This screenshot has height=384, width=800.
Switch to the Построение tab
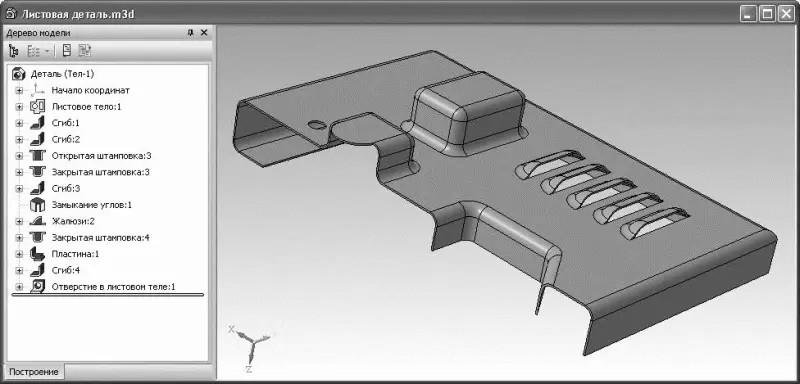[34, 372]
